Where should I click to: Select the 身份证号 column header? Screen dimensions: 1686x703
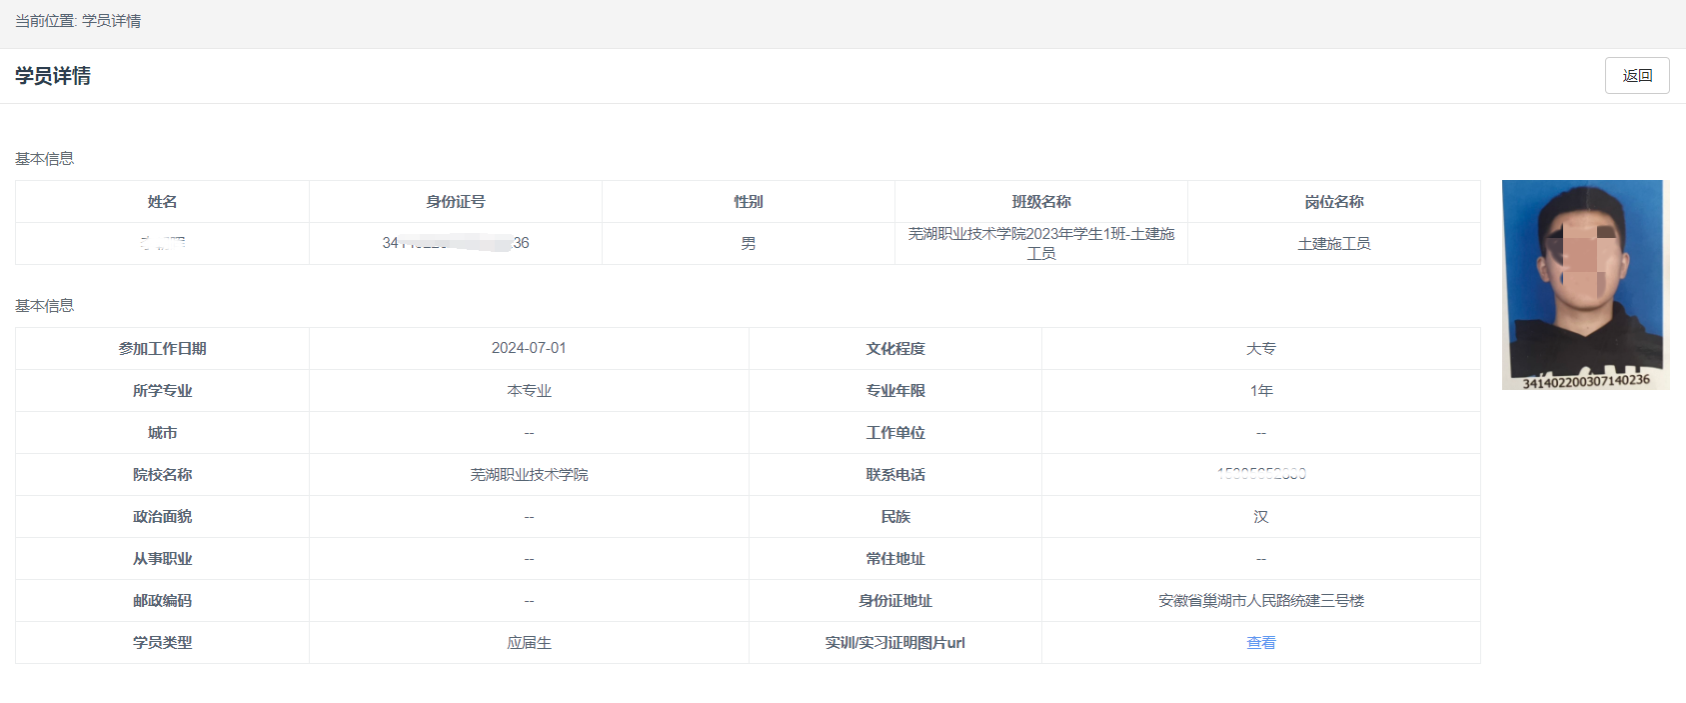[x=455, y=202]
